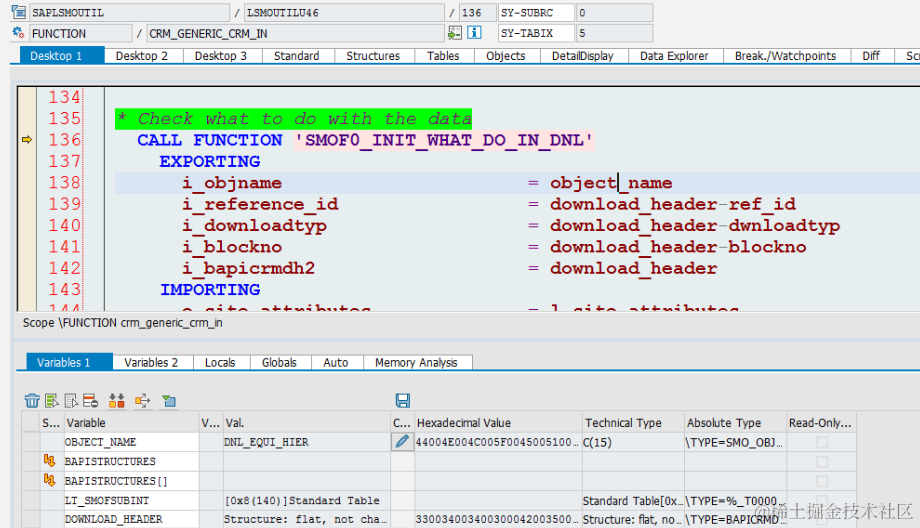920x528 pixels.
Task: Click the LT_SMOFSUBINT variable cell
Action: [x=131, y=500]
